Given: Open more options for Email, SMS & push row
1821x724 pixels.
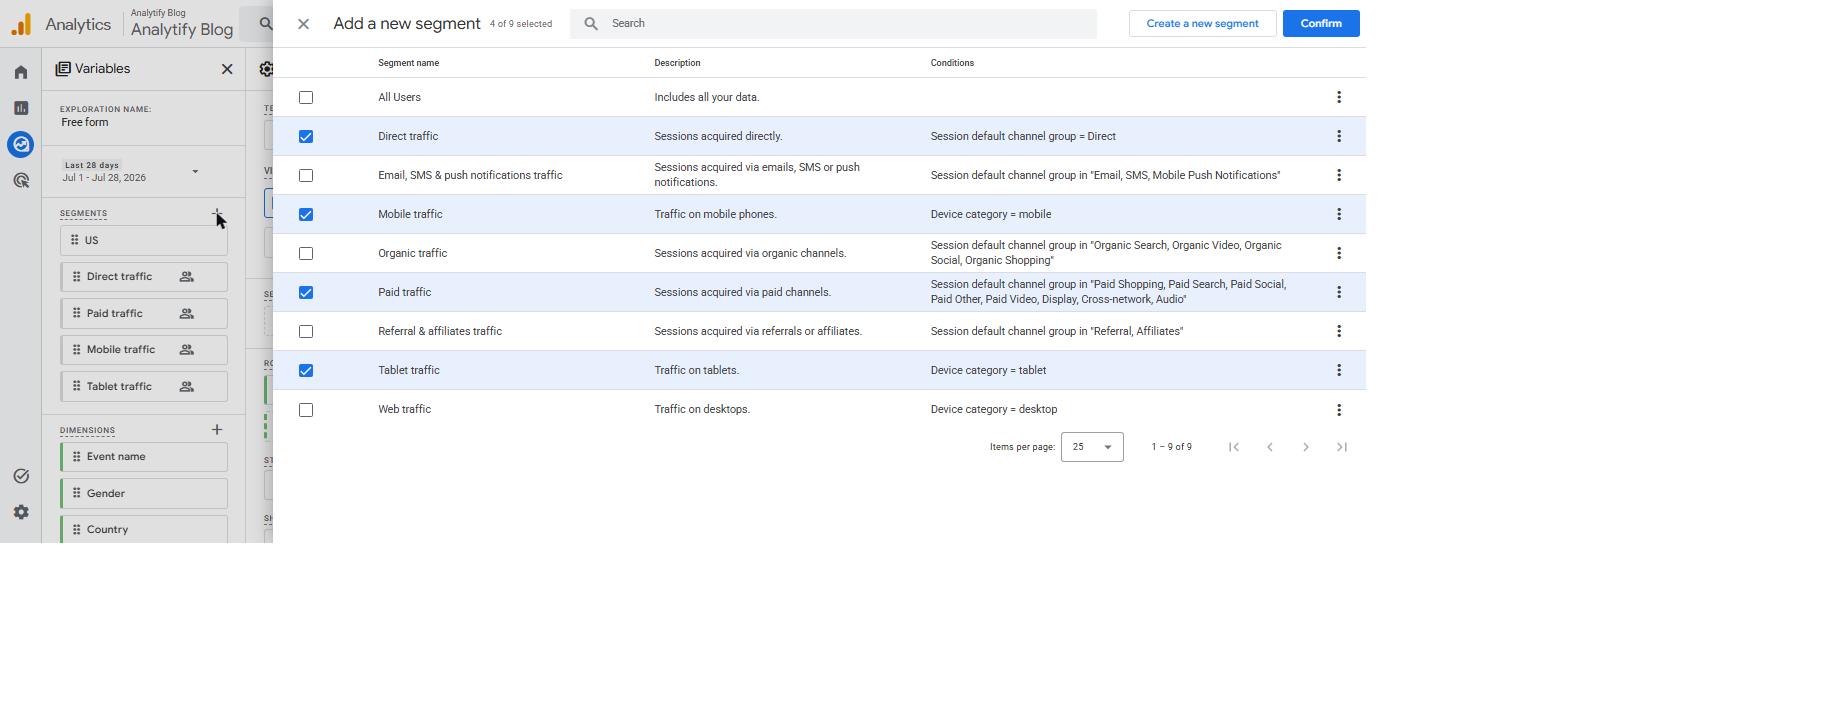Looking at the screenshot, I should point(1339,175).
